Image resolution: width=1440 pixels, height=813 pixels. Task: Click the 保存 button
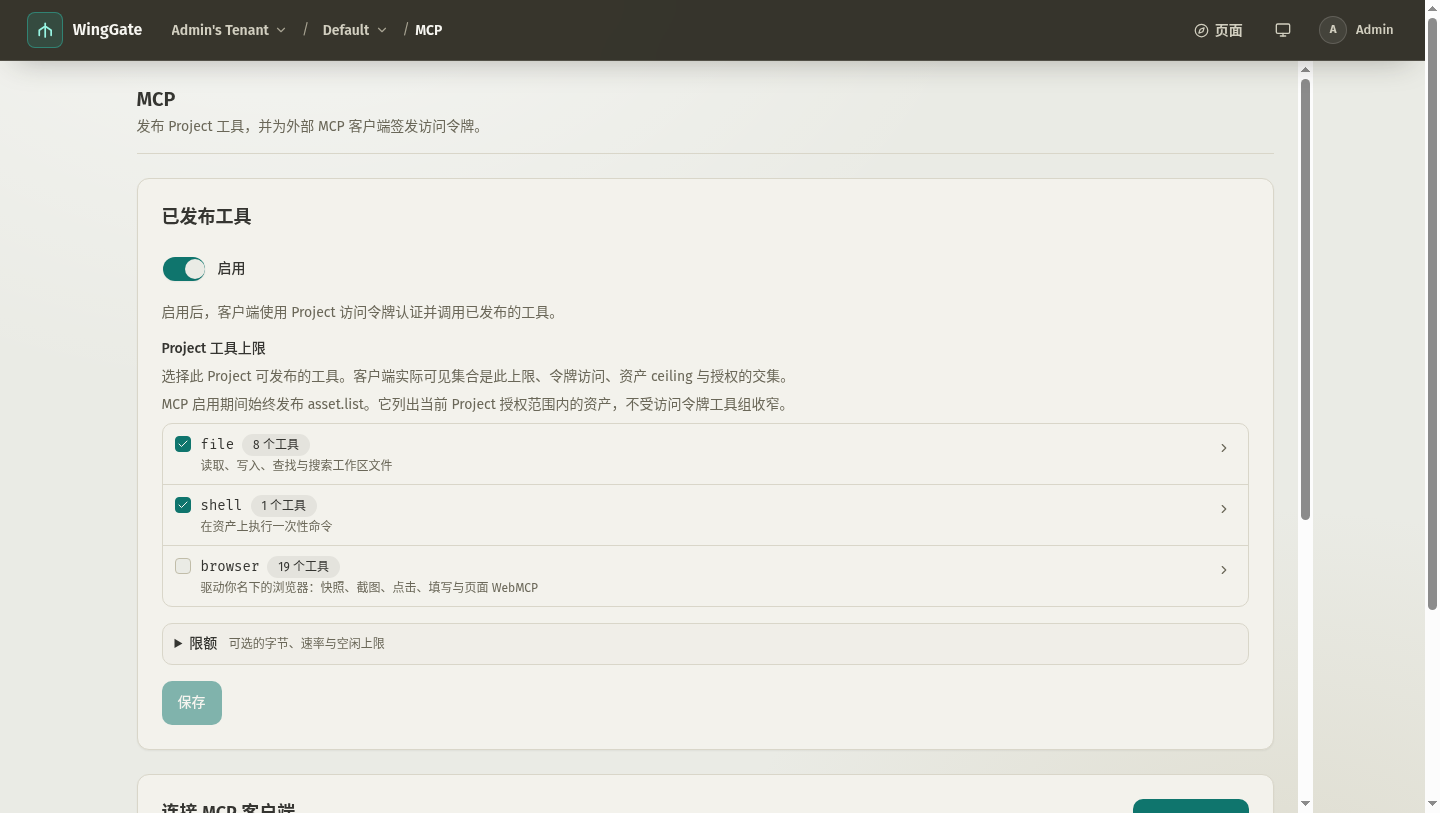(192, 703)
